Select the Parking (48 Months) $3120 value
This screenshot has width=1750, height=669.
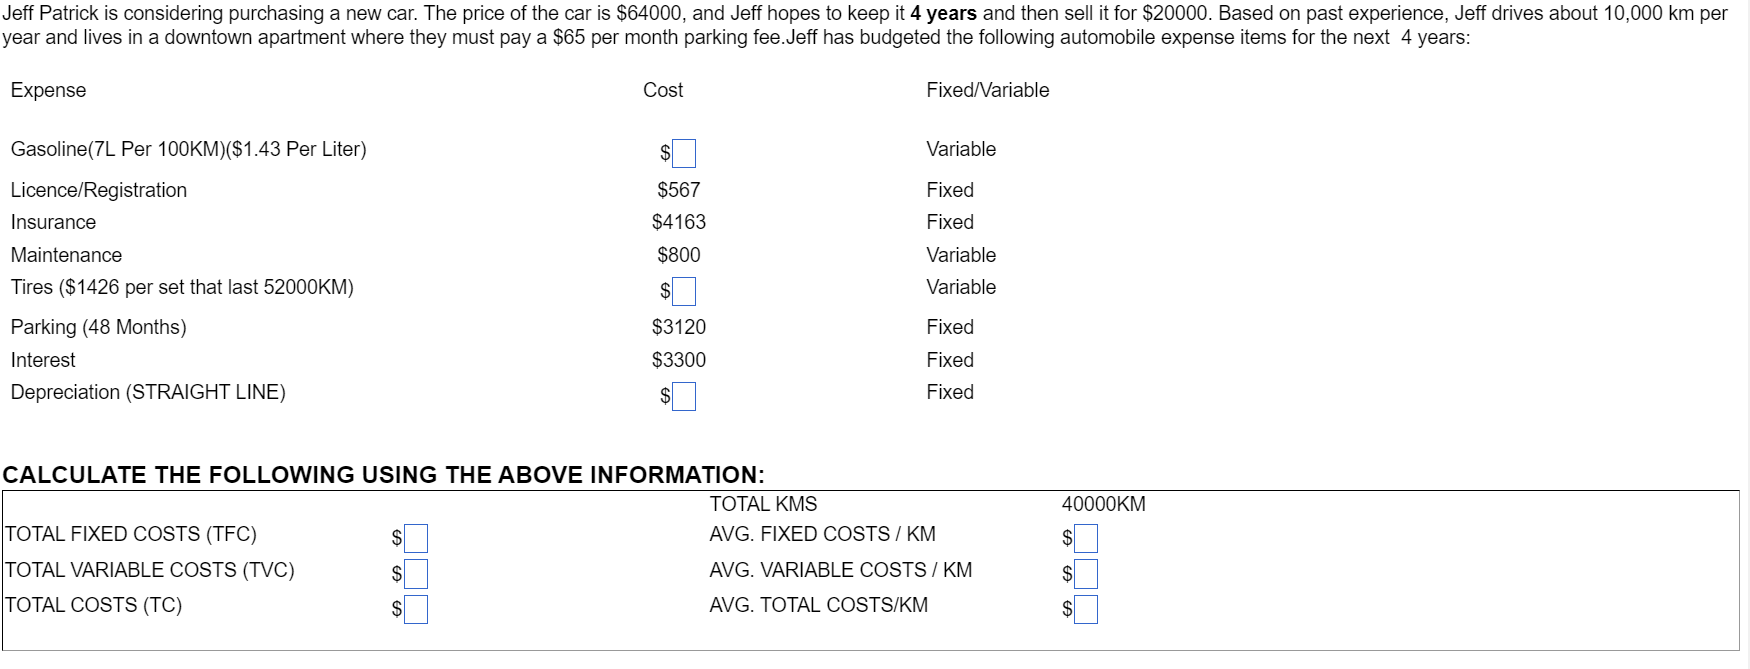click(678, 327)
